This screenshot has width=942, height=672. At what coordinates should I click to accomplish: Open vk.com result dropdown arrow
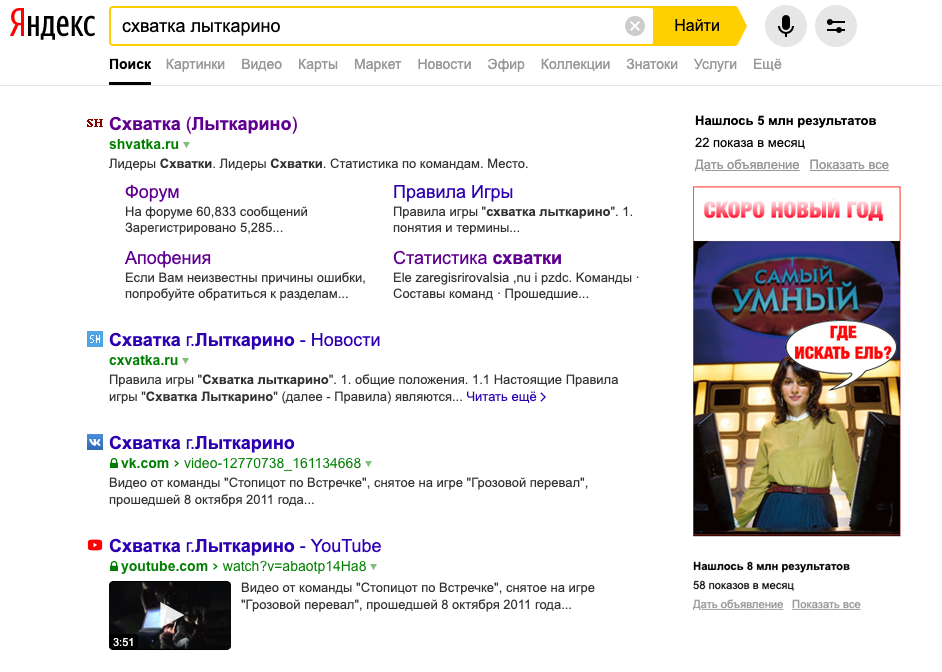point(368,464)
